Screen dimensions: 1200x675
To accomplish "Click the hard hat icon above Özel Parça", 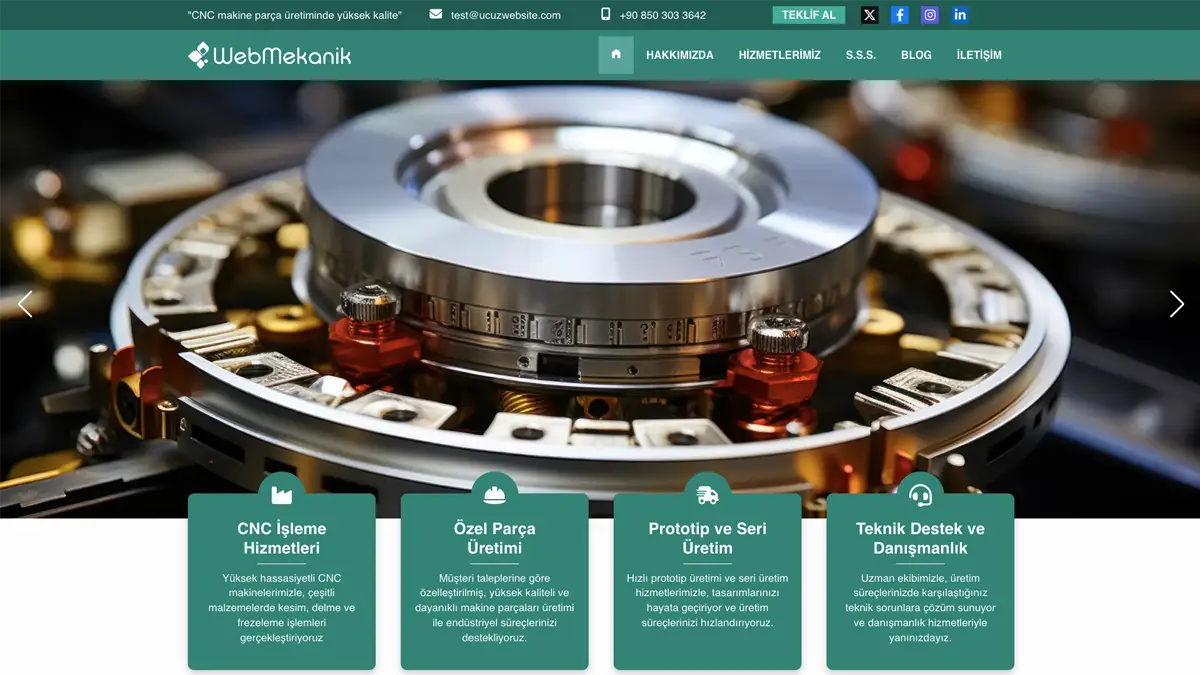I will [494, 495].
